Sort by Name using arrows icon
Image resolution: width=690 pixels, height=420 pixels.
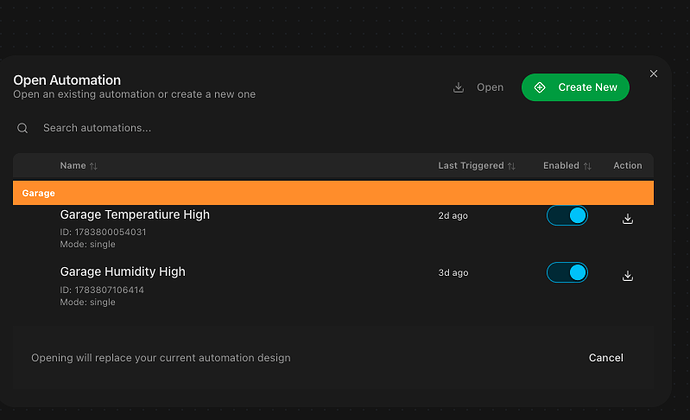point(93,166)
